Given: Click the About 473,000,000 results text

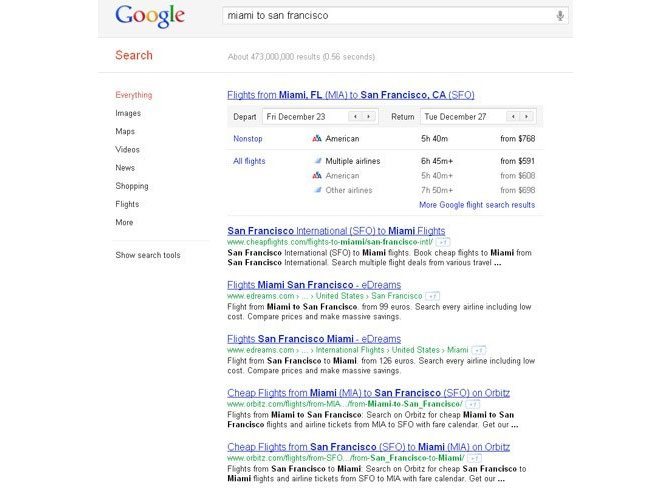Looking at the screenshot, I should [301, 57].
